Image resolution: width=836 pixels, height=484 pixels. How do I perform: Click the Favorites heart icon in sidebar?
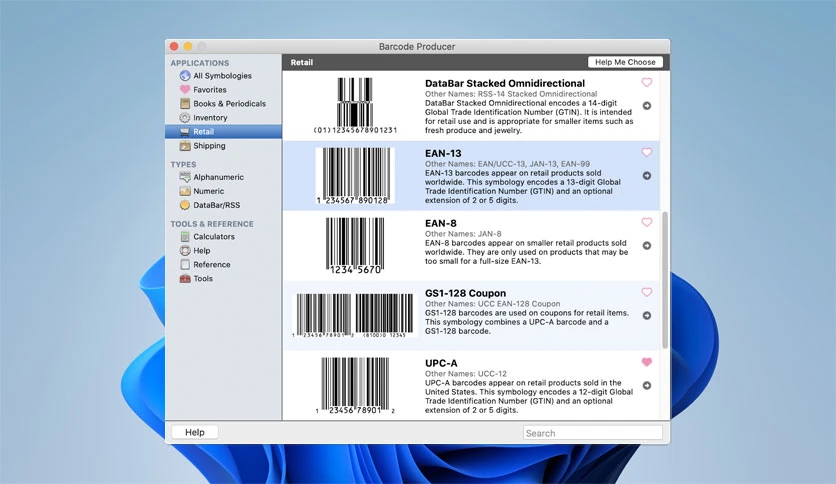pyautogui.click(x=185, y=90)
